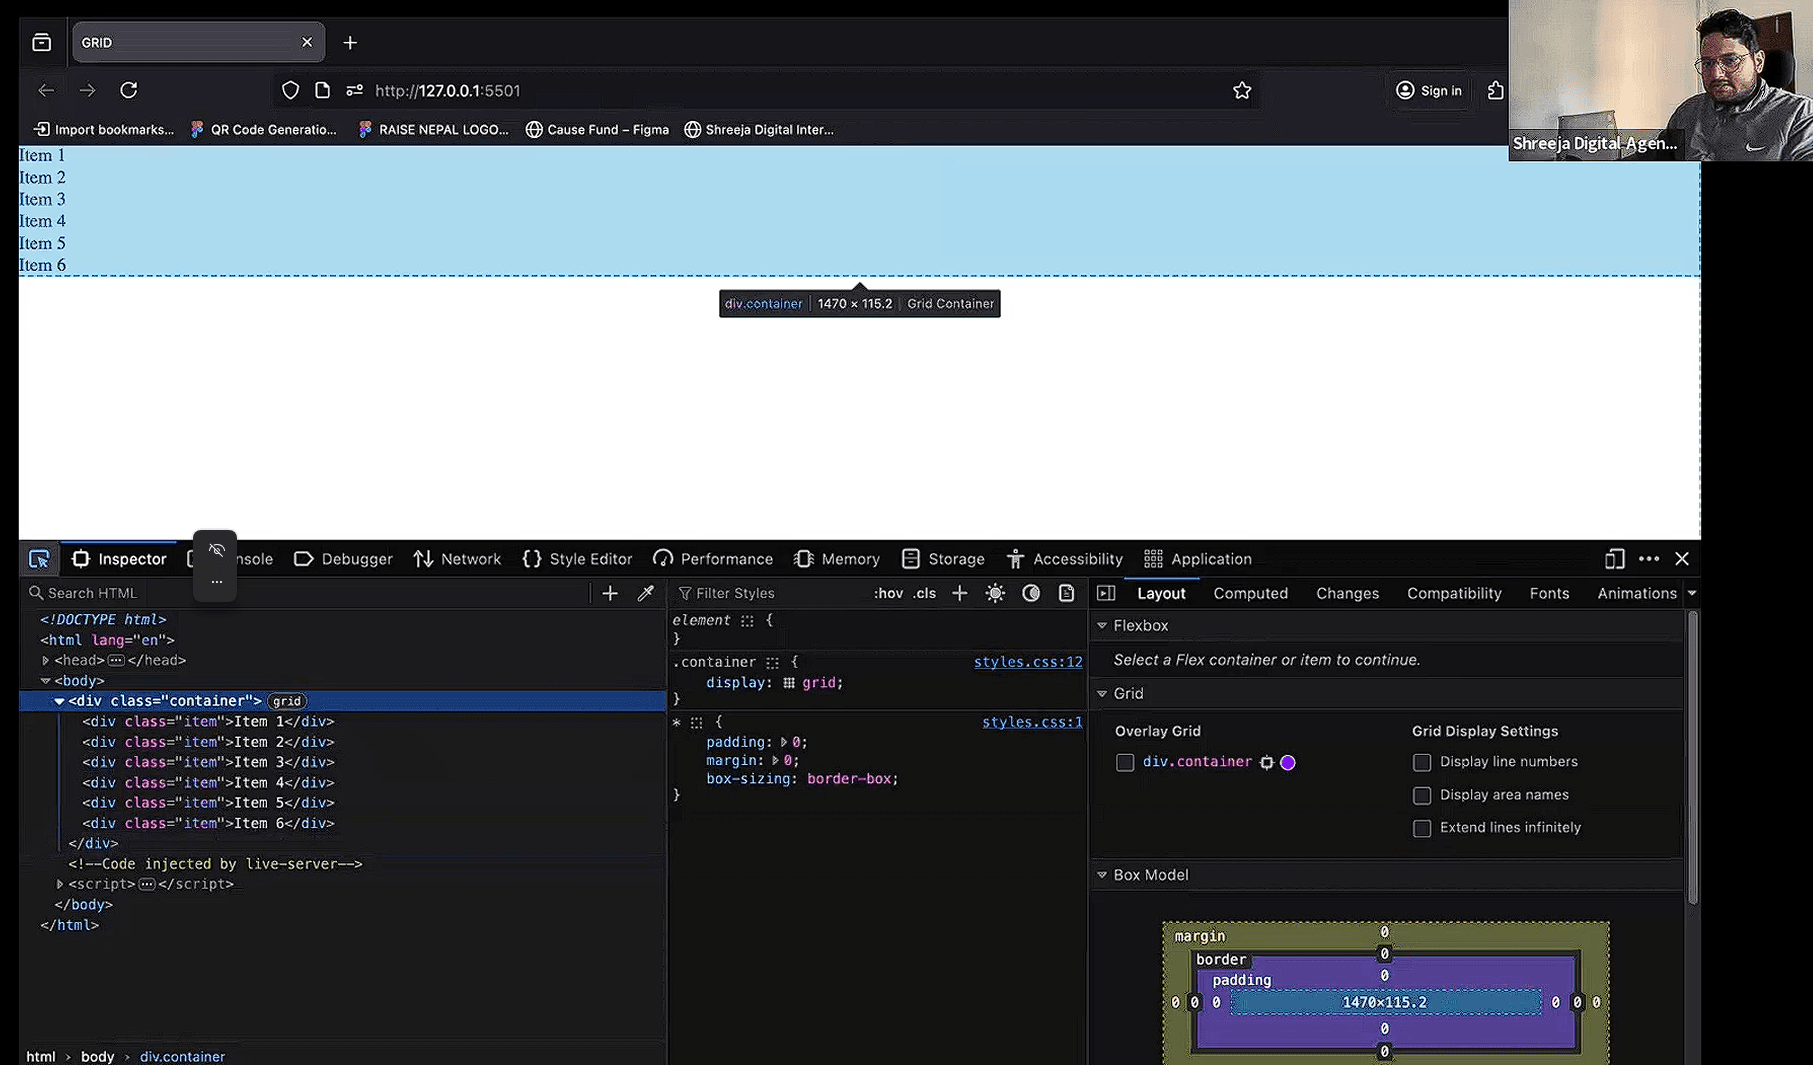The width and height of the screenshot is (1813, 1065).
Task: Switch to the Changes tab
Action: pos(1347,593)
